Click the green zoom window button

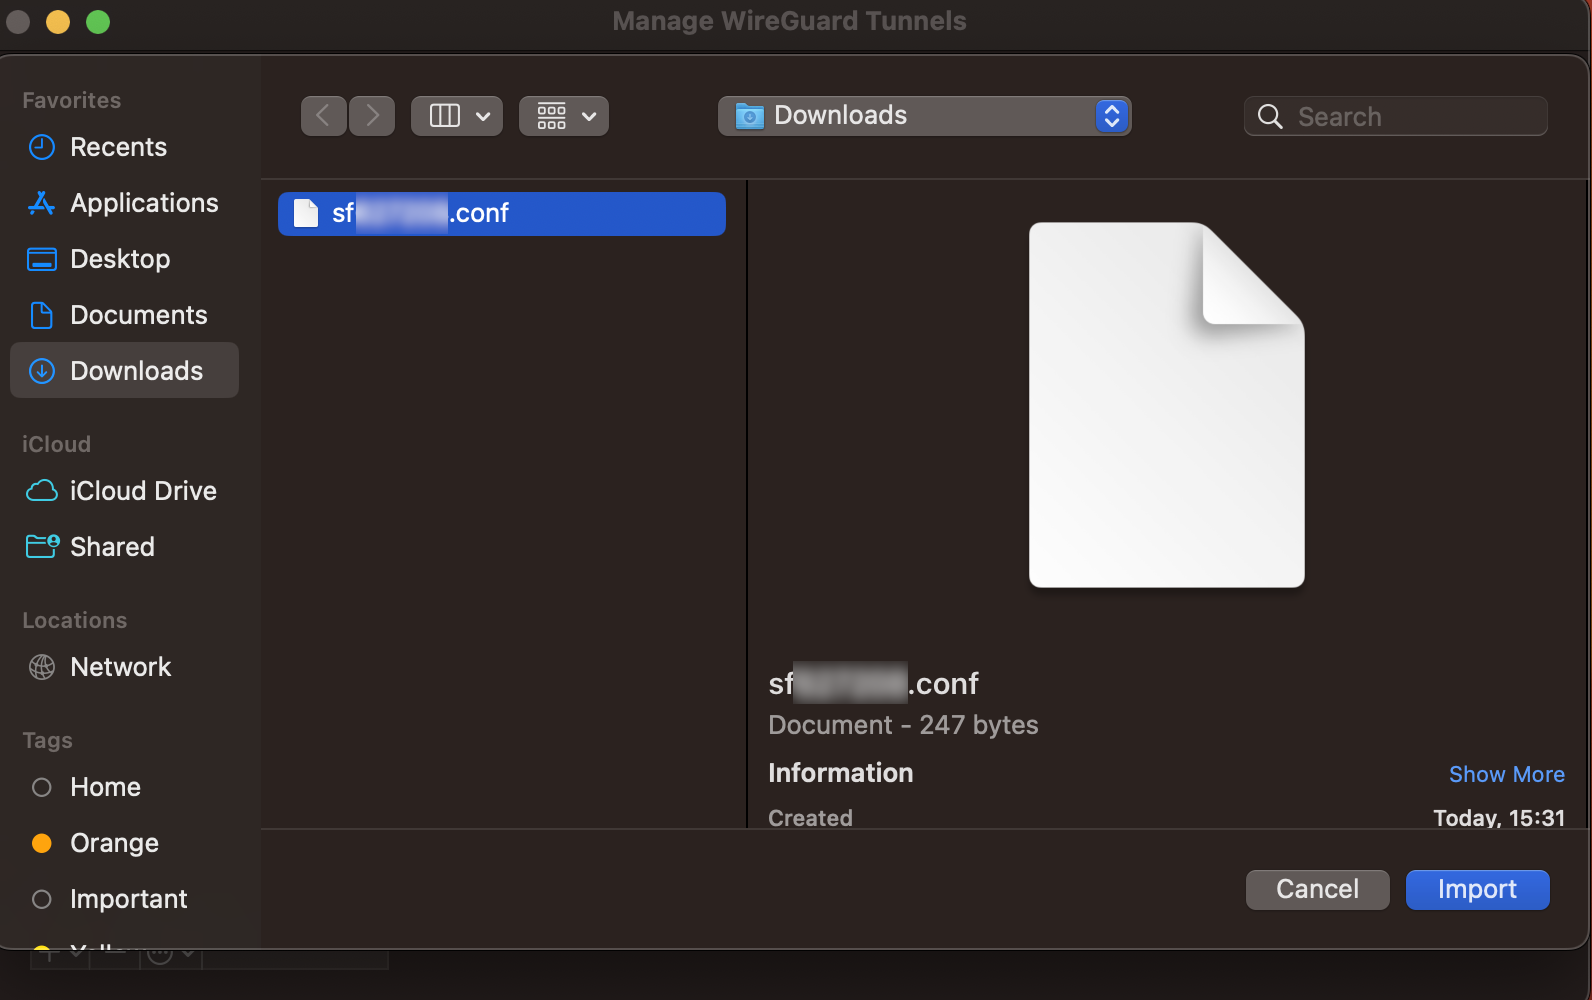coord(98,22)
